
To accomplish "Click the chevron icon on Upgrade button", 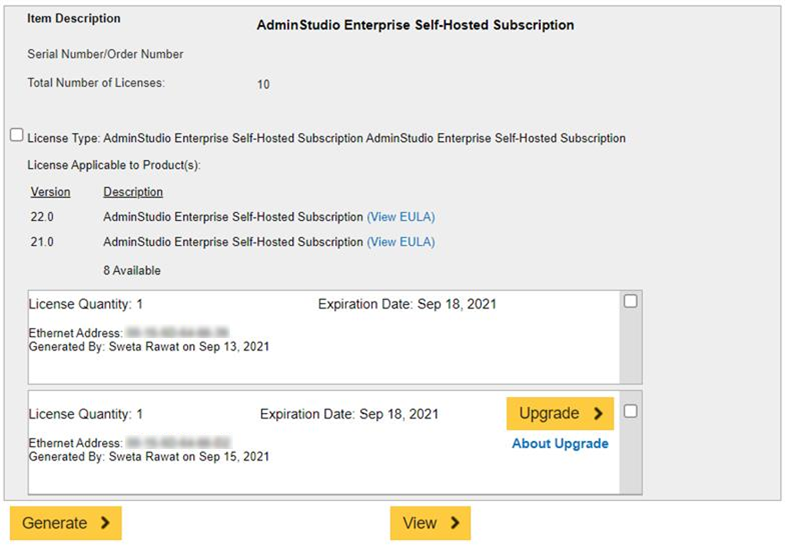I will coord(598,414).
